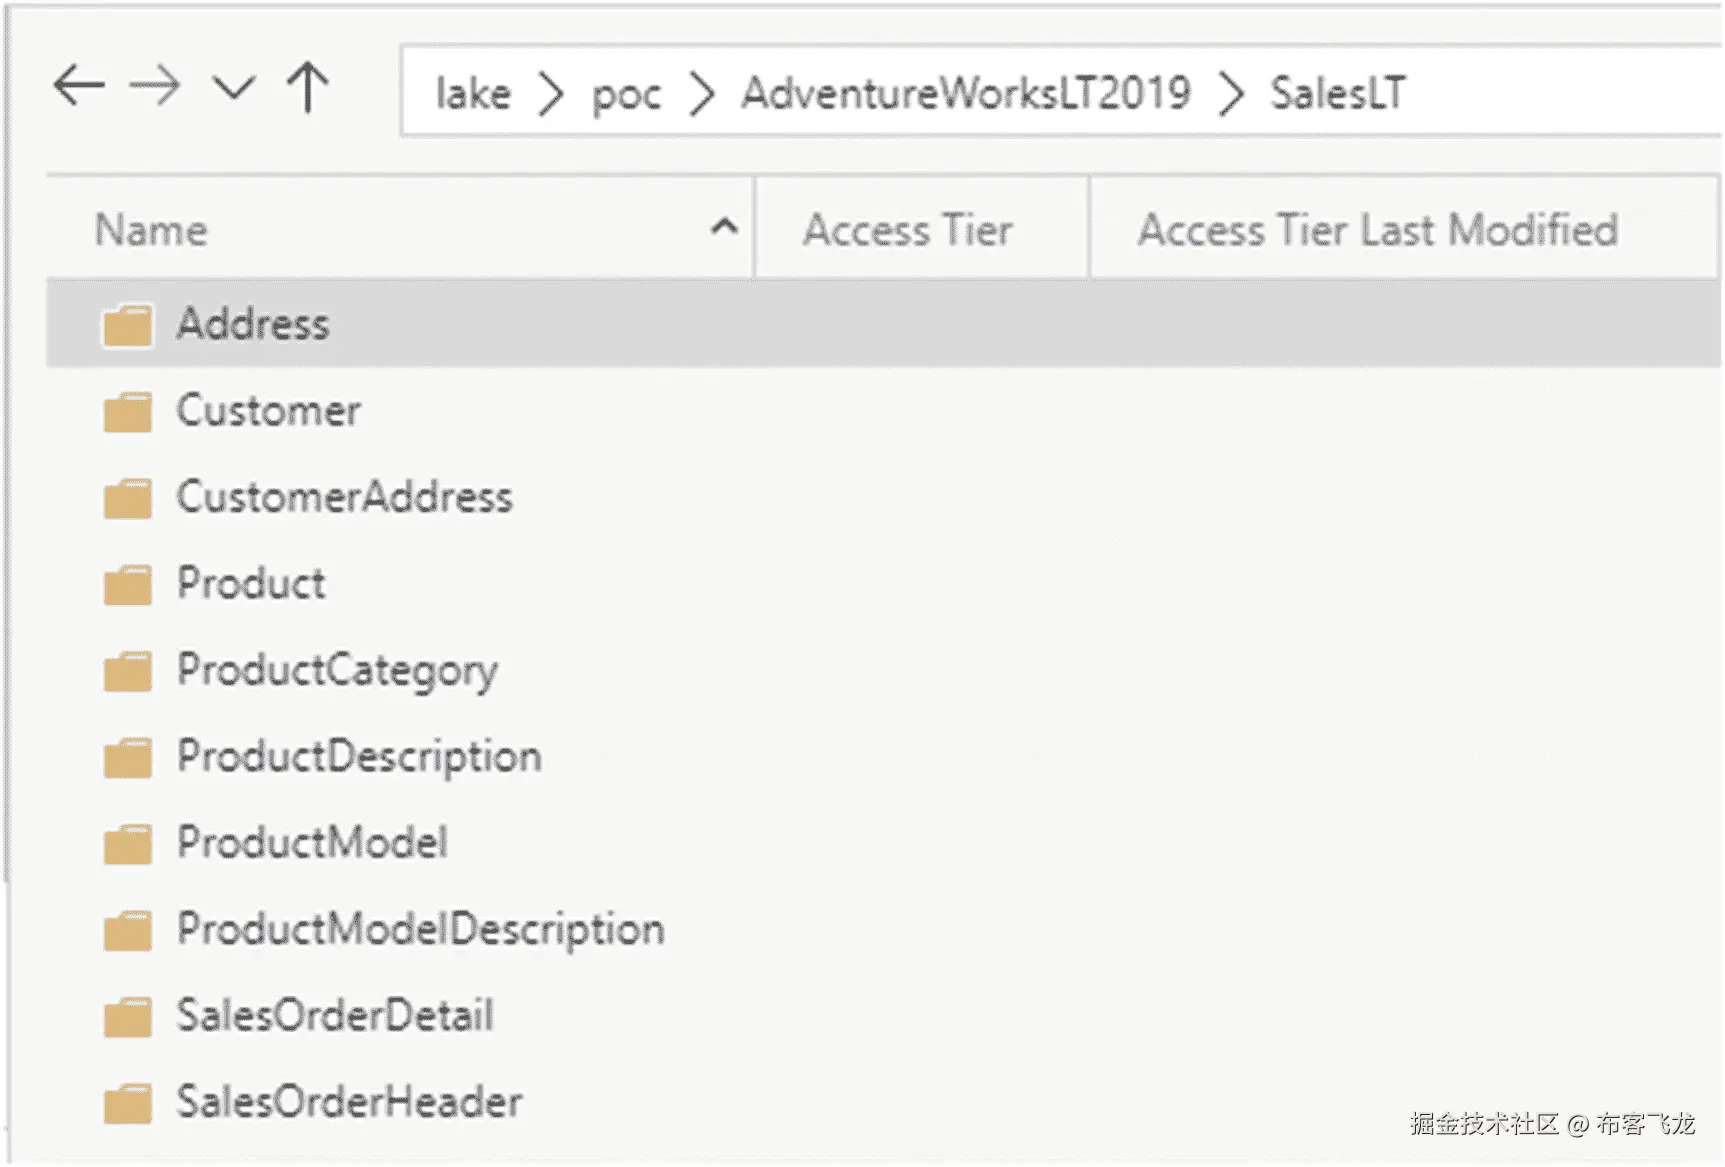The height and width of the screenshot is (1167, 1725).
Task: Navigate to poc in breadcrumb path
Action: 626,94
